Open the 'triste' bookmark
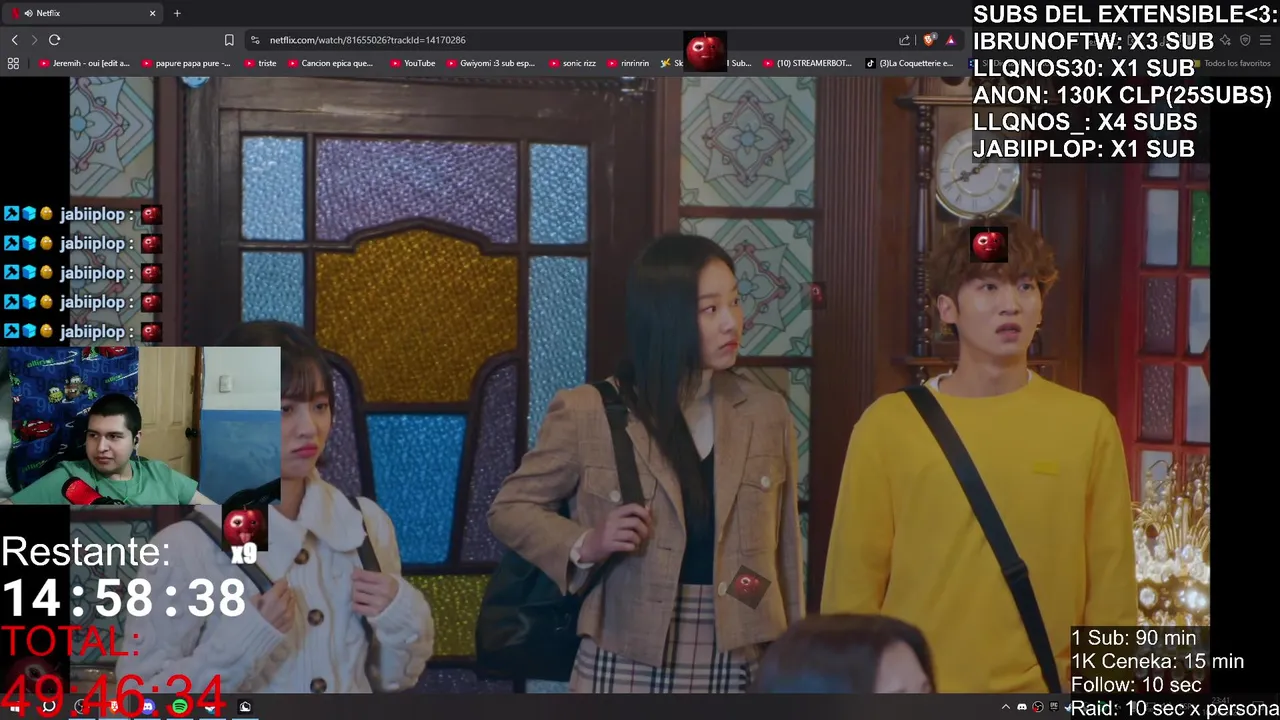The width and height of the screenshot is (1280, 720). pyautogui.click(x=260, y=63)
